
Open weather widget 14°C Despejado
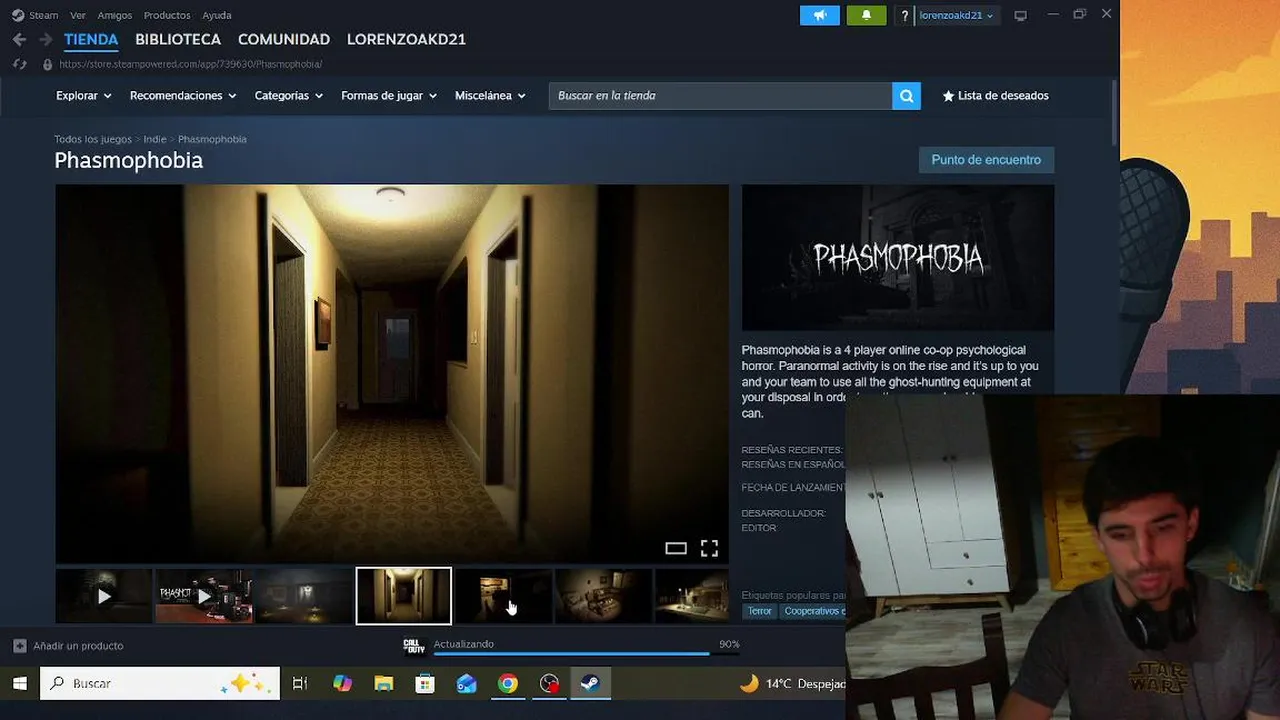[792, 684]
